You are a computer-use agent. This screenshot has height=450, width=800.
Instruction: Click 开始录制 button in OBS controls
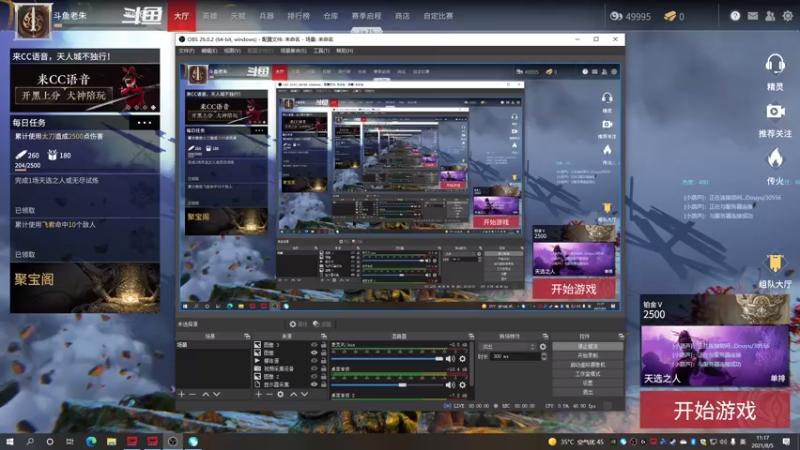(x=588, y=356)
